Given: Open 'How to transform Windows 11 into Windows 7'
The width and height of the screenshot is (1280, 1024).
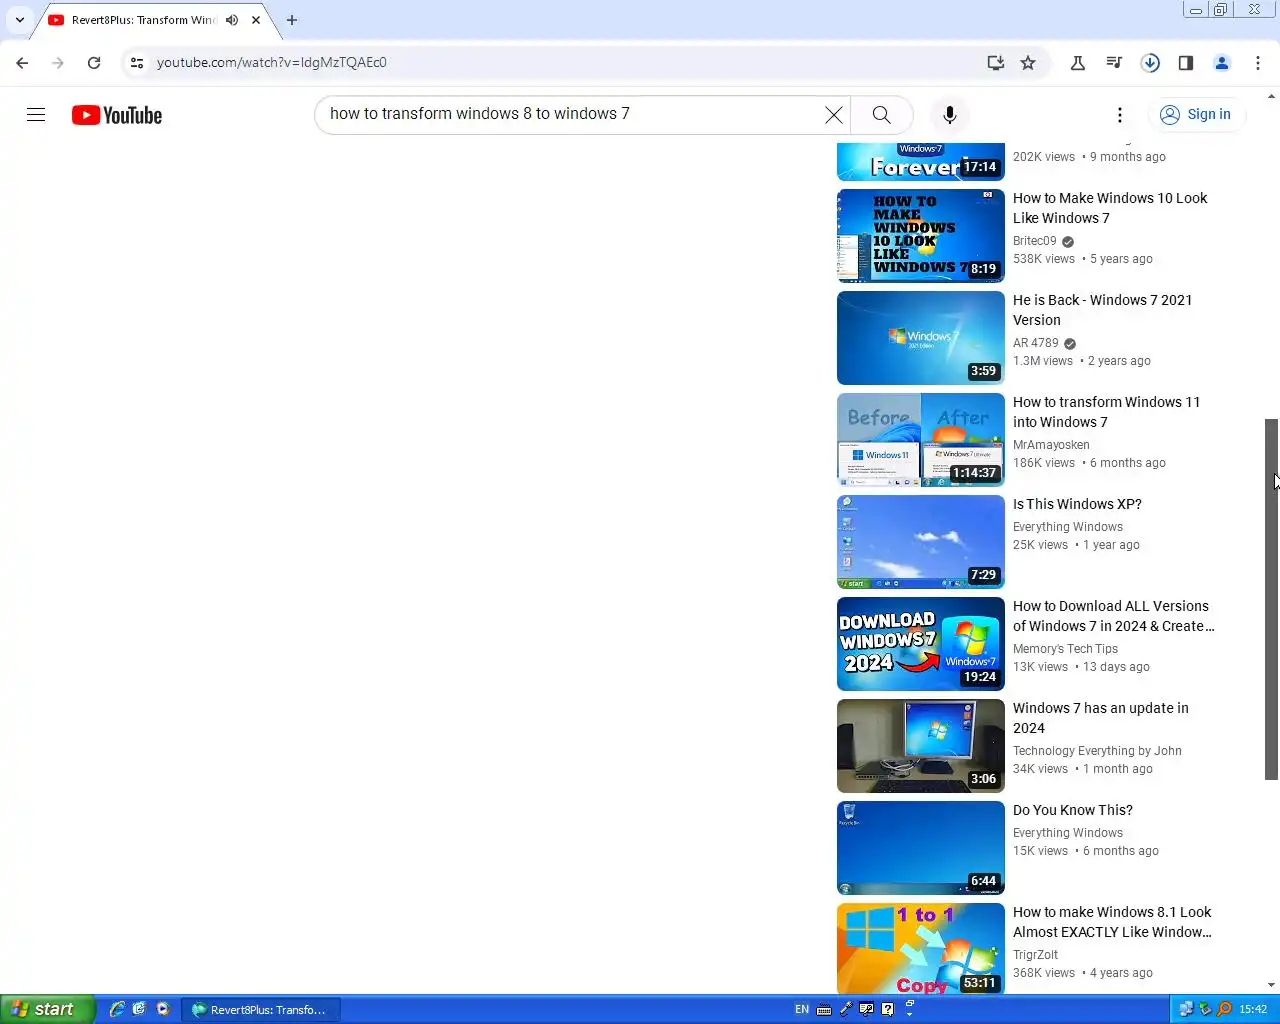Looking at the screenshot, I should (1106, 412).
